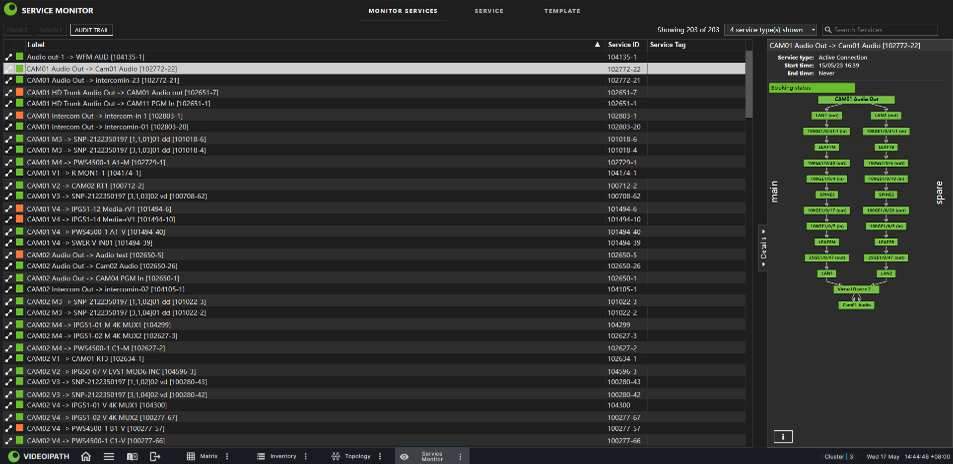Click the Enable button
Viewport: 953px width, 464px height.
(17, 30)
